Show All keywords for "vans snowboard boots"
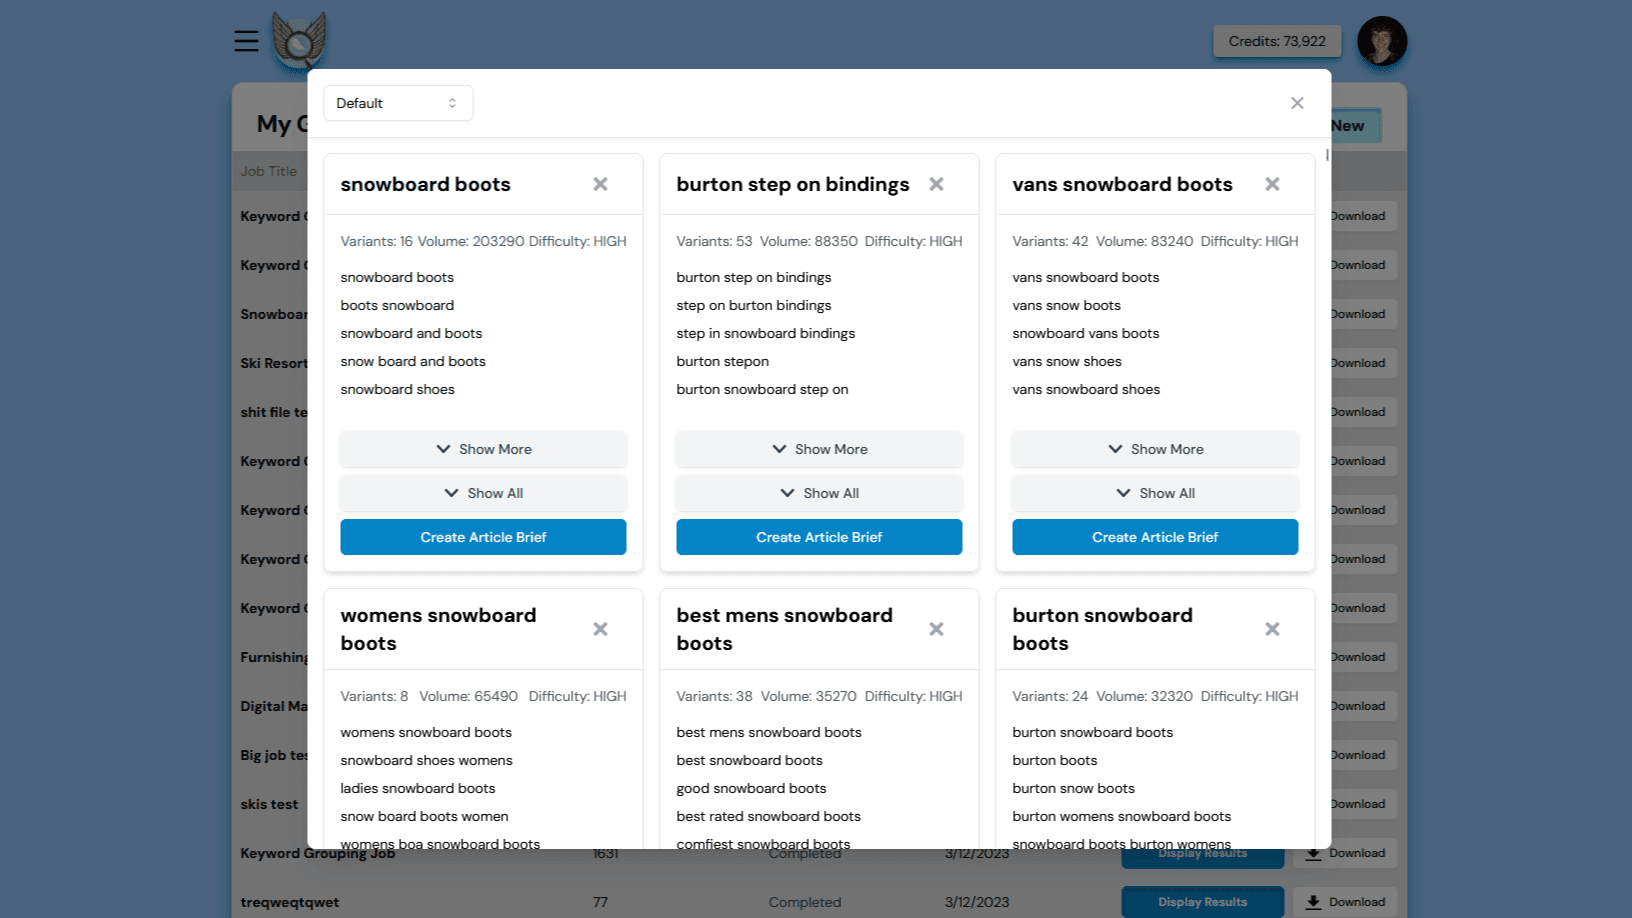The width and height of the screenshot is (1632, 918). 1154,493
